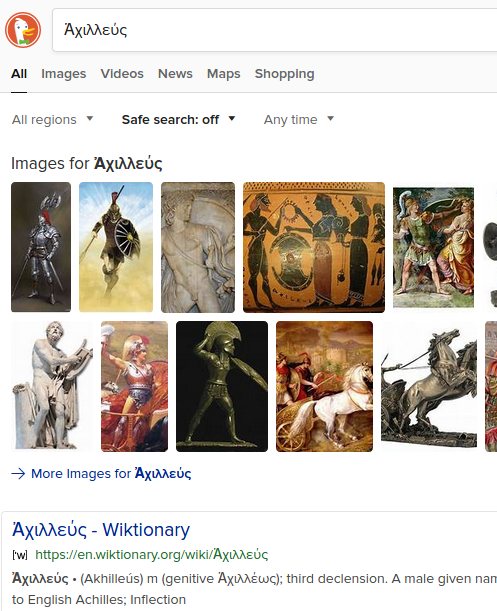Expand the Safe search: off dropdown
The height and width of the screenshot is (611, 497).
point(179,119)
